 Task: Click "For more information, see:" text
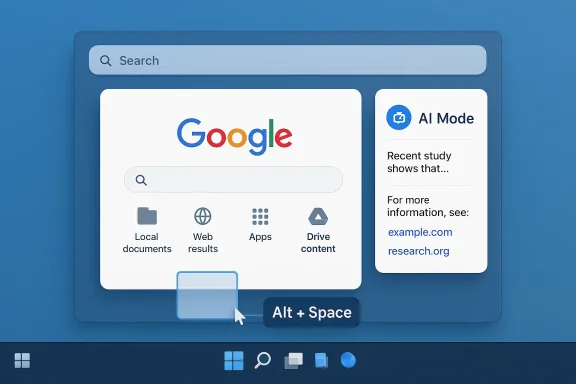tap(428, 206)
